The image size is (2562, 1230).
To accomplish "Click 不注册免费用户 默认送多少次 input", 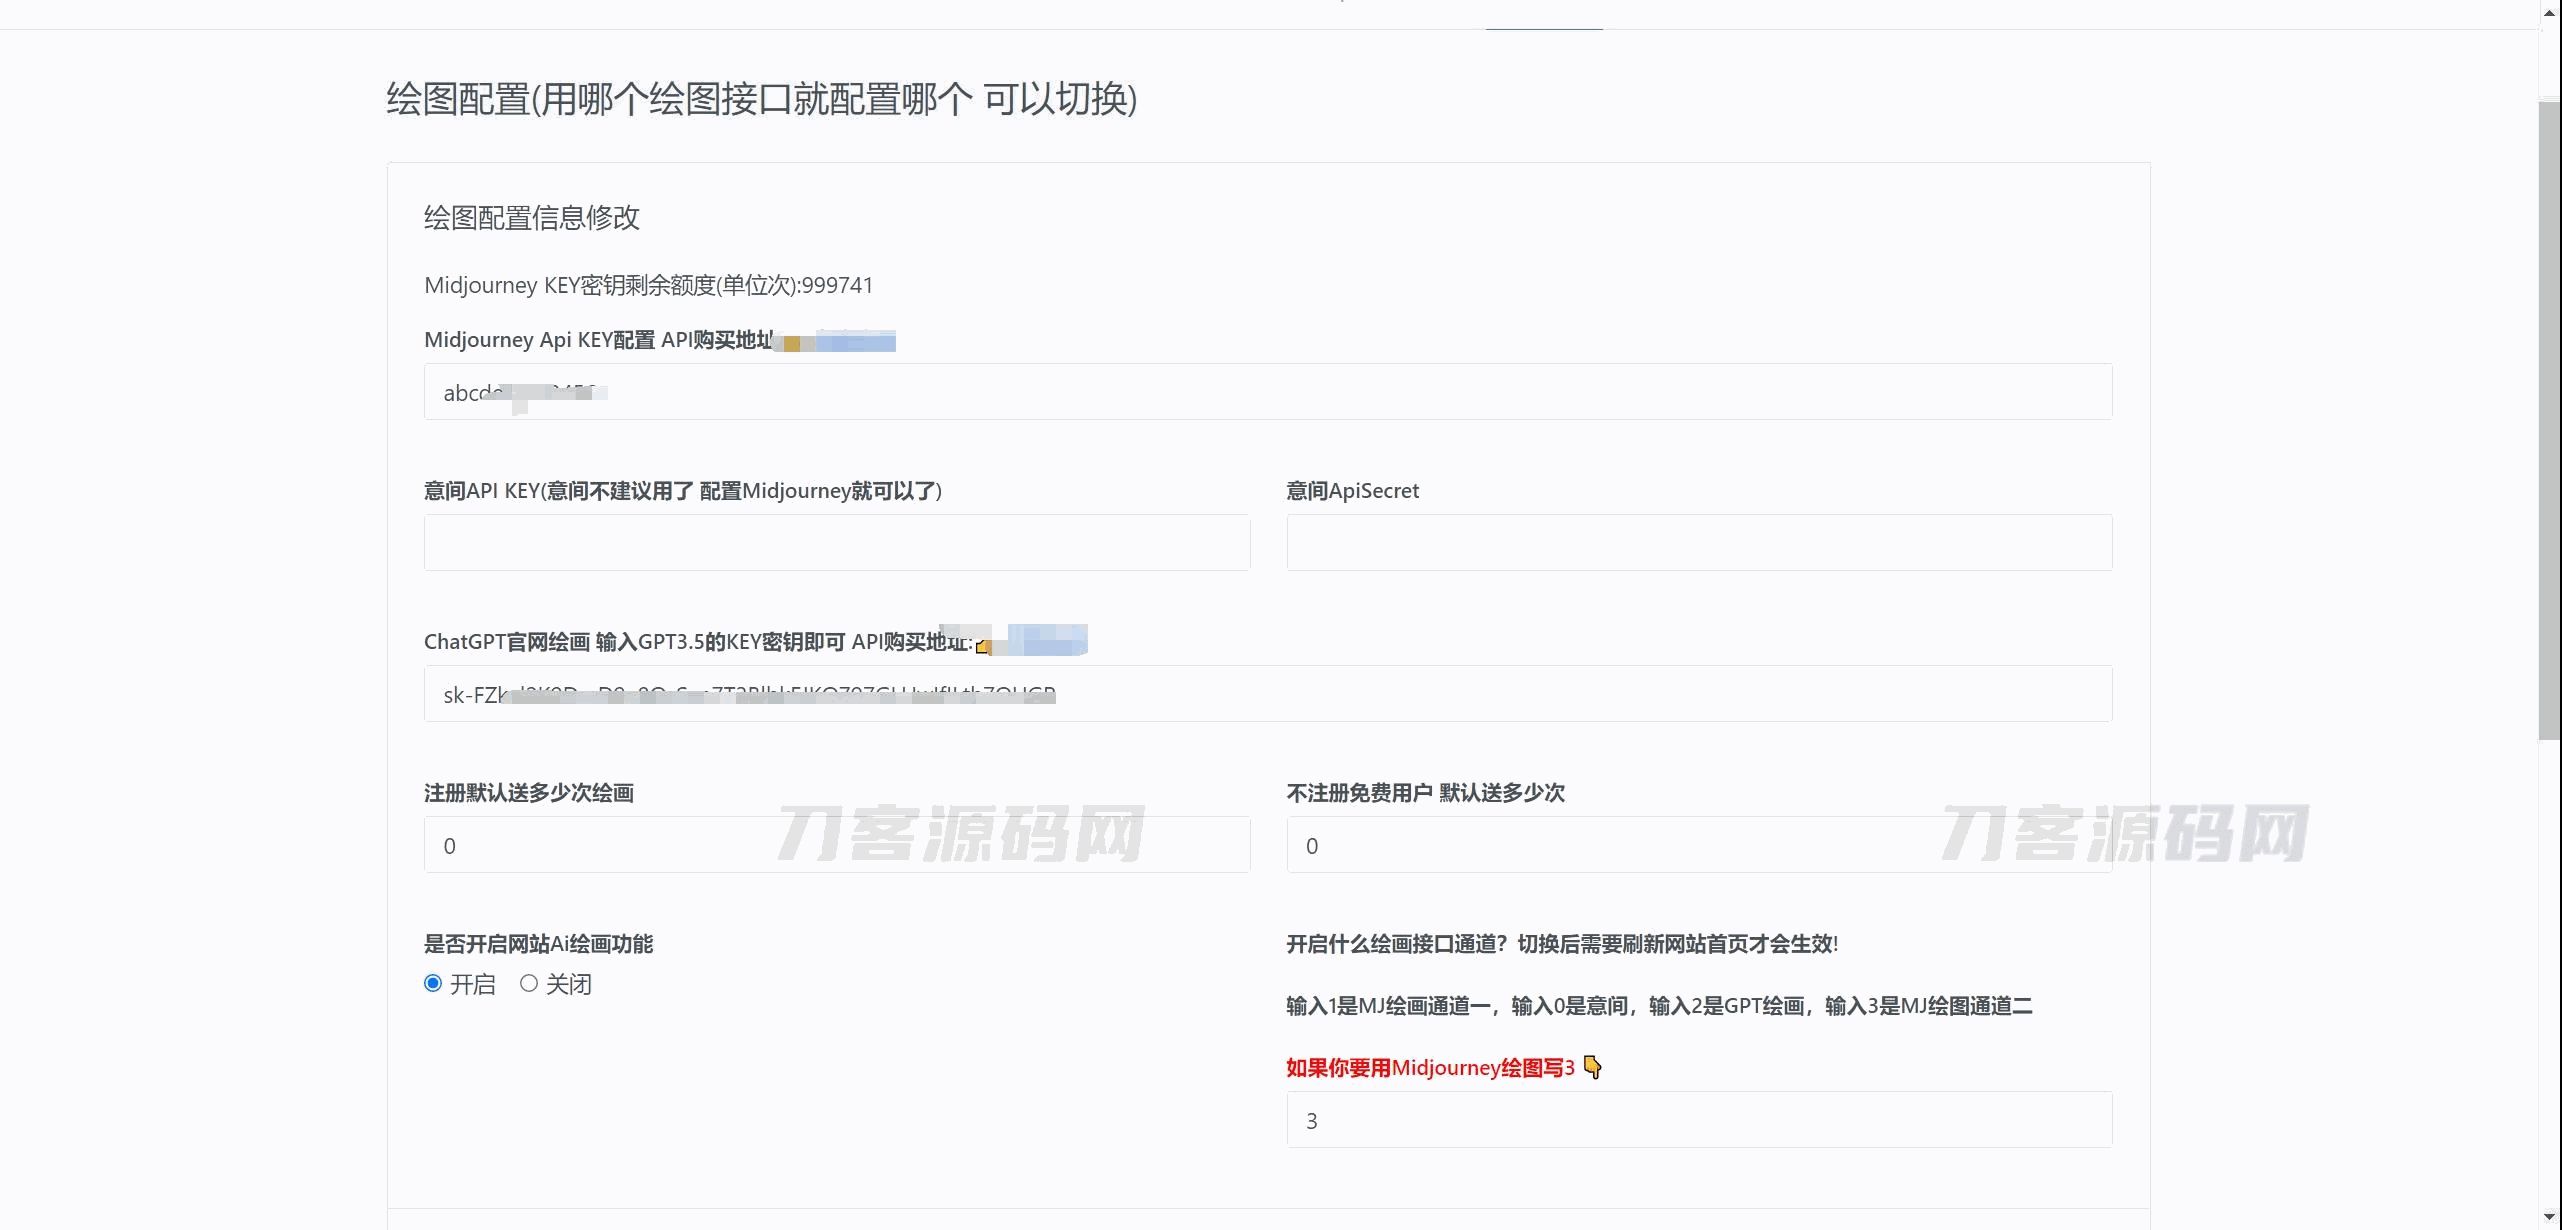I will click(1698, 845).
